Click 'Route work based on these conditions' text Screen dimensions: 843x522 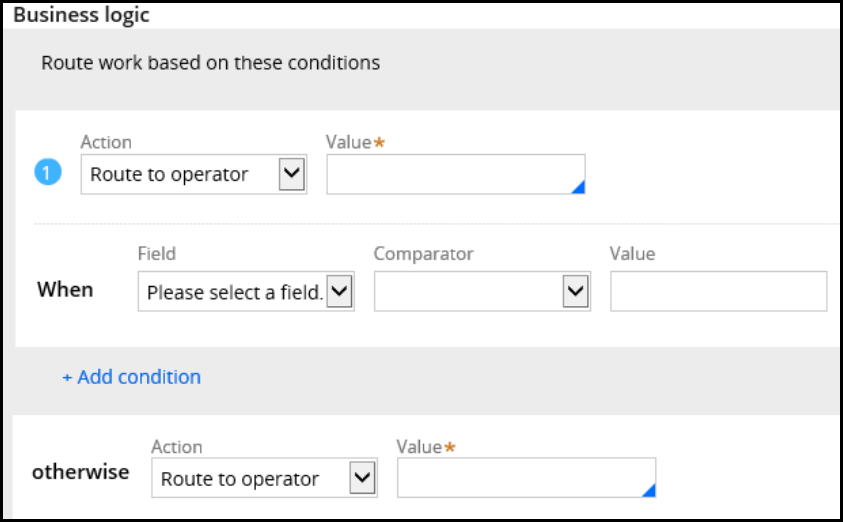coord(210,62)
